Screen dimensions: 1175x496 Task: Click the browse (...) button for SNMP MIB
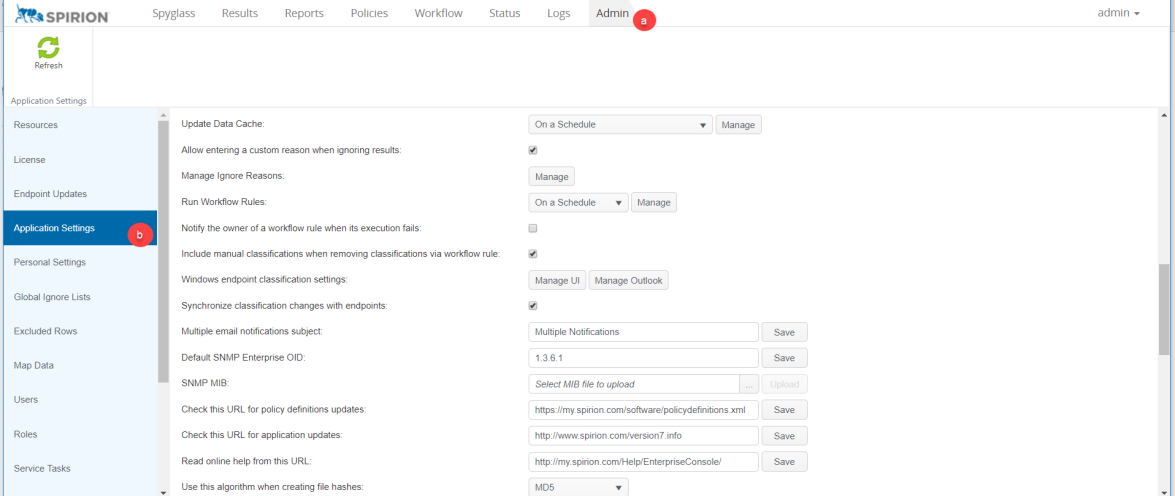[x=749, y=384]
